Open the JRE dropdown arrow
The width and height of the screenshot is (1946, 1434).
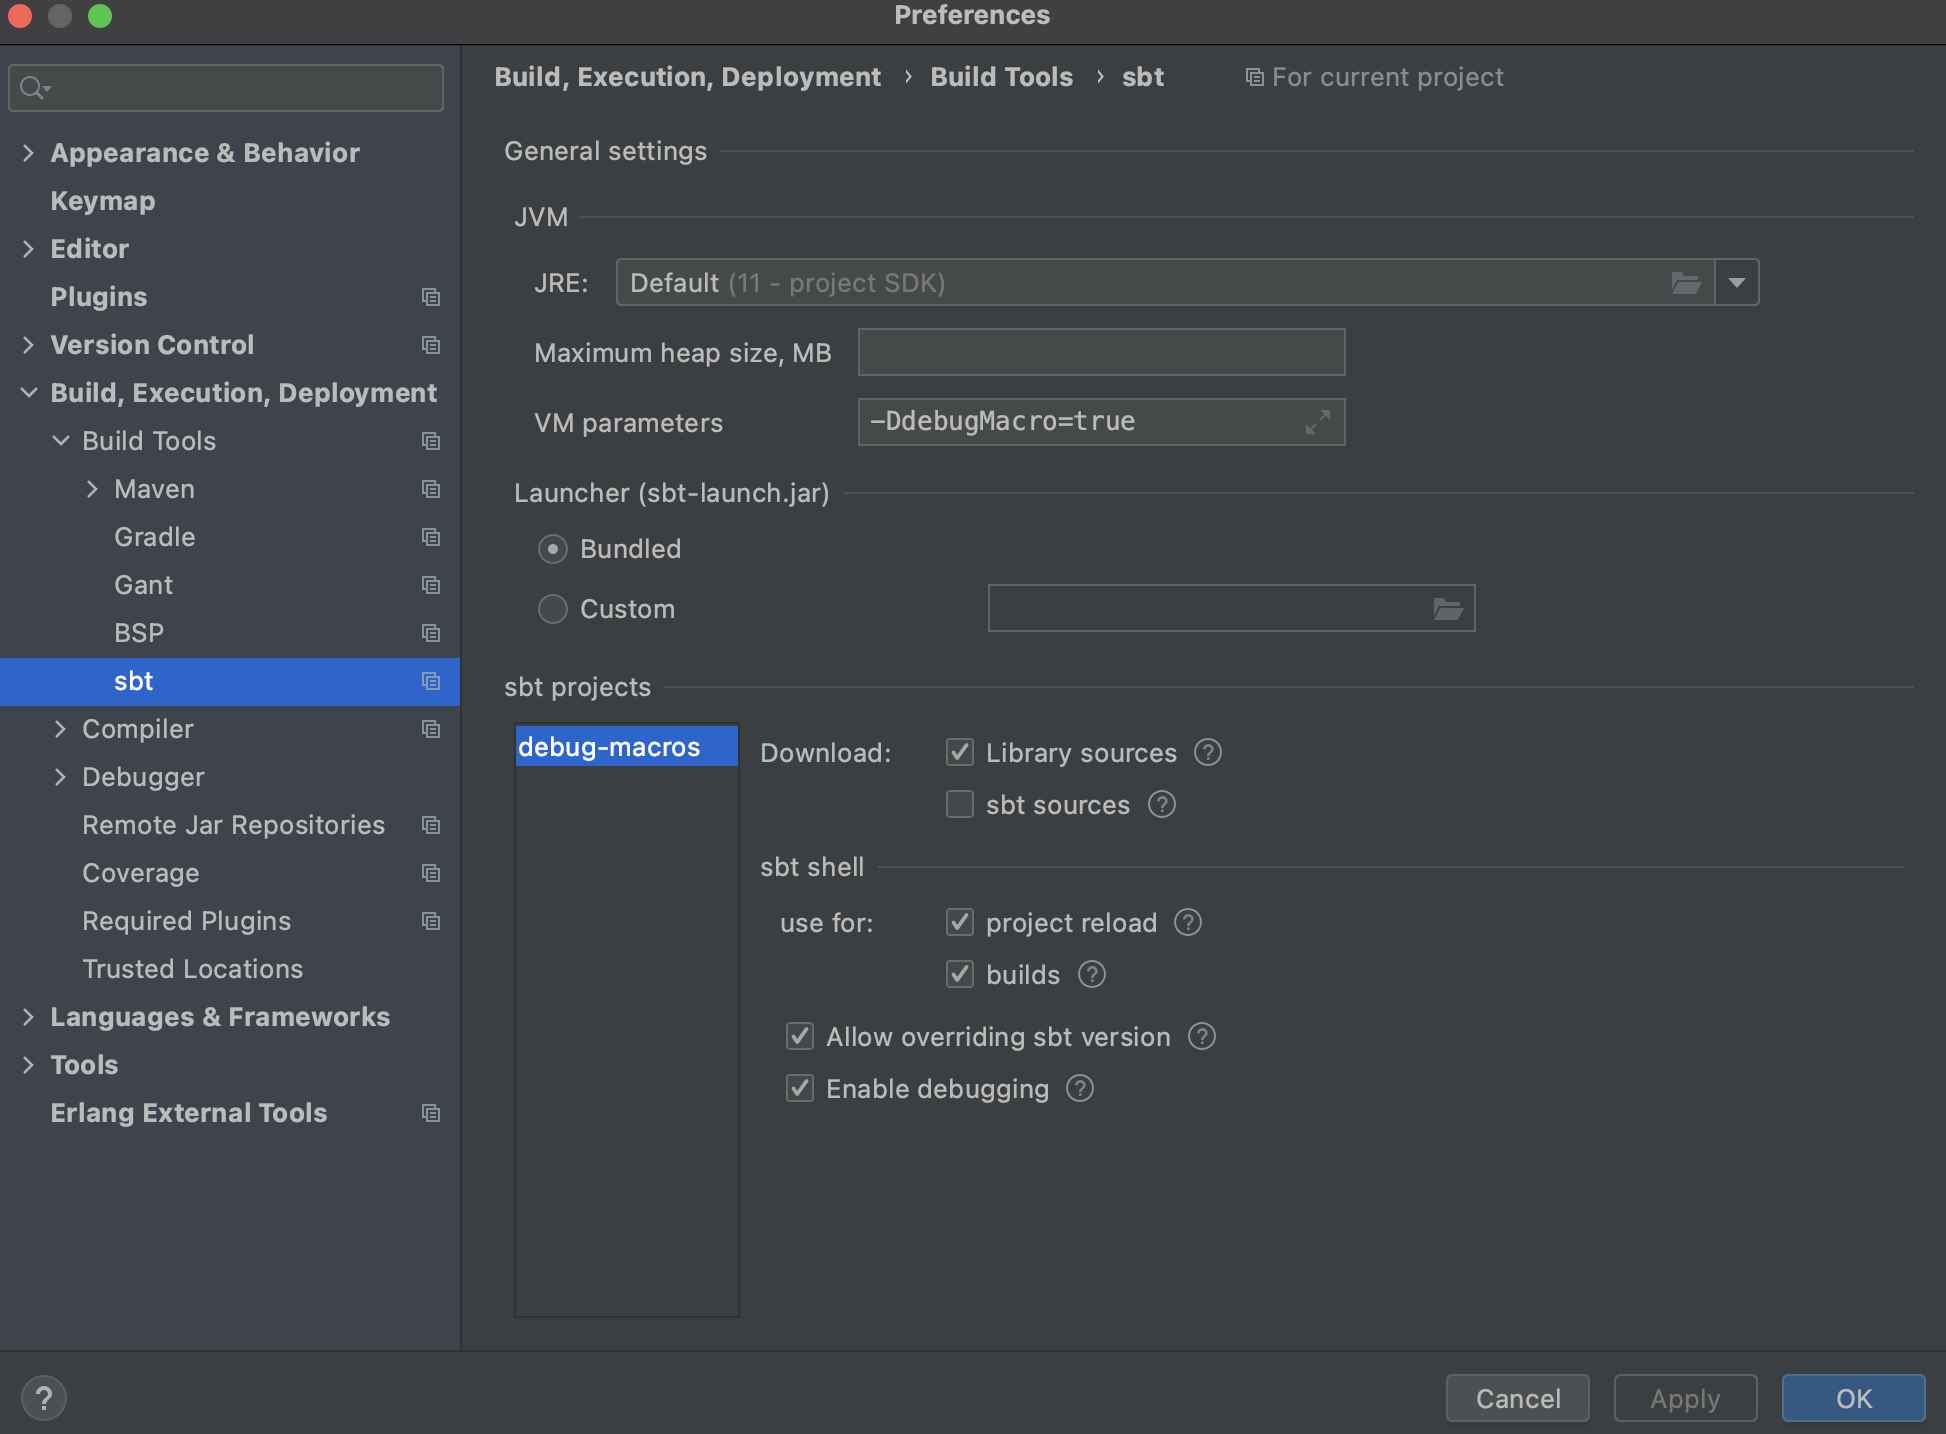1737,283
